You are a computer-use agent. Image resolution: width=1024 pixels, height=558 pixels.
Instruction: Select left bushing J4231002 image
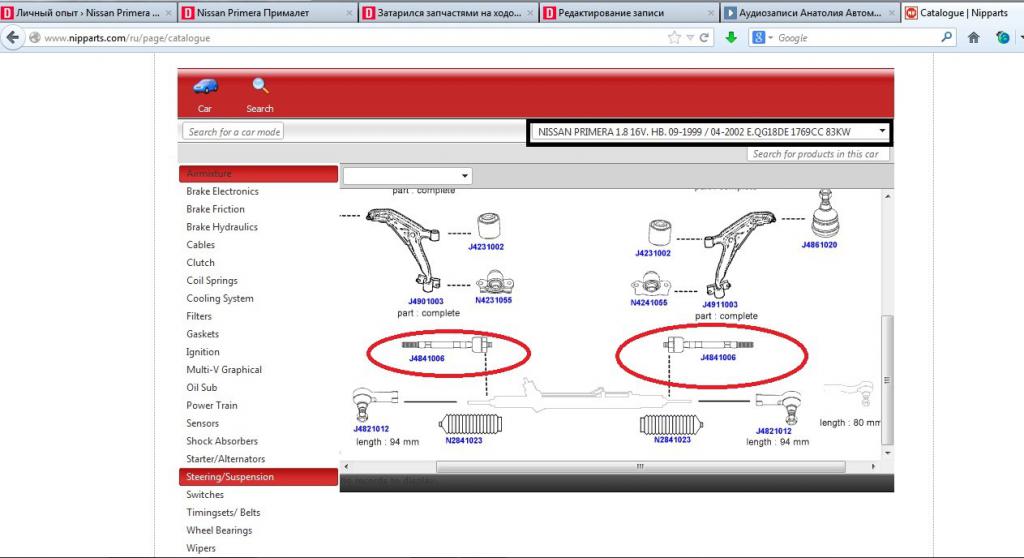pyautogui.click(x=488, y=226)
